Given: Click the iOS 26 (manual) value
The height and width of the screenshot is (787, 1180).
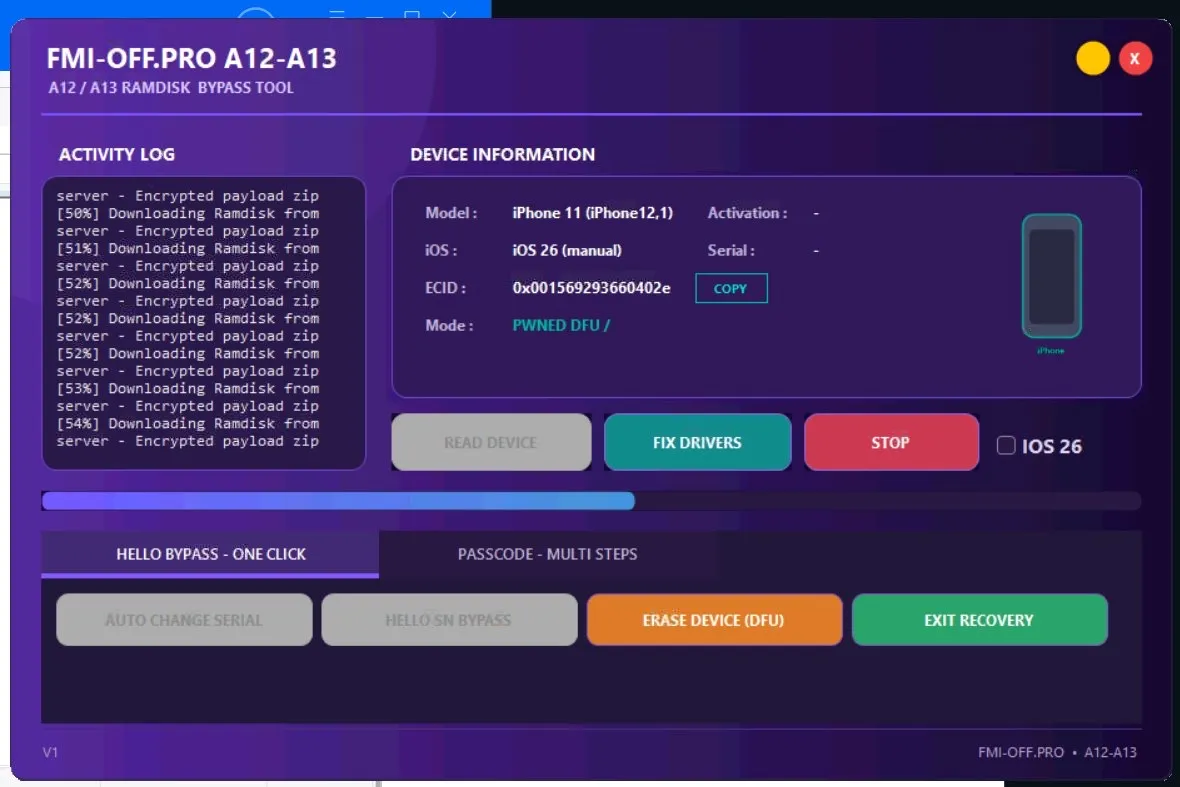Looking at the screenshot, I should tap(567, 251).
